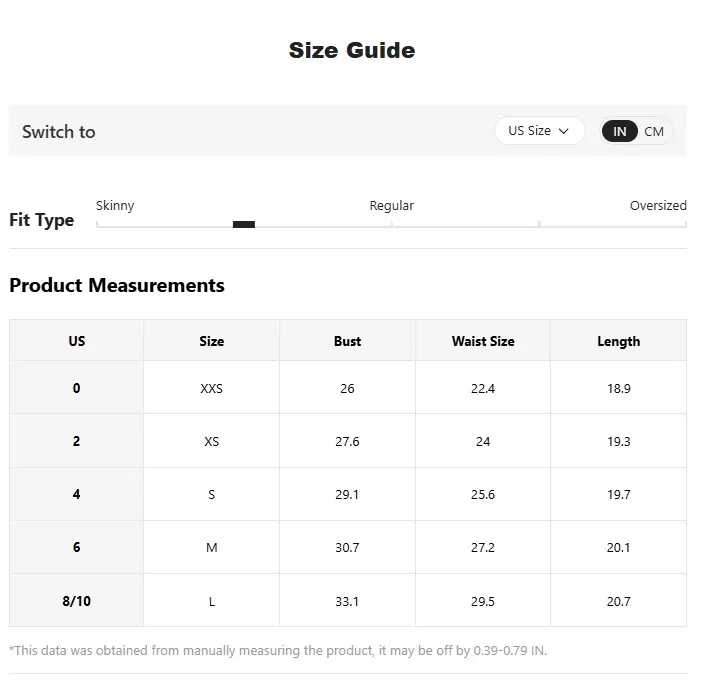Click the Length column header
The height and width of the screenshot is (684, 706).
(x=618, y=341)
